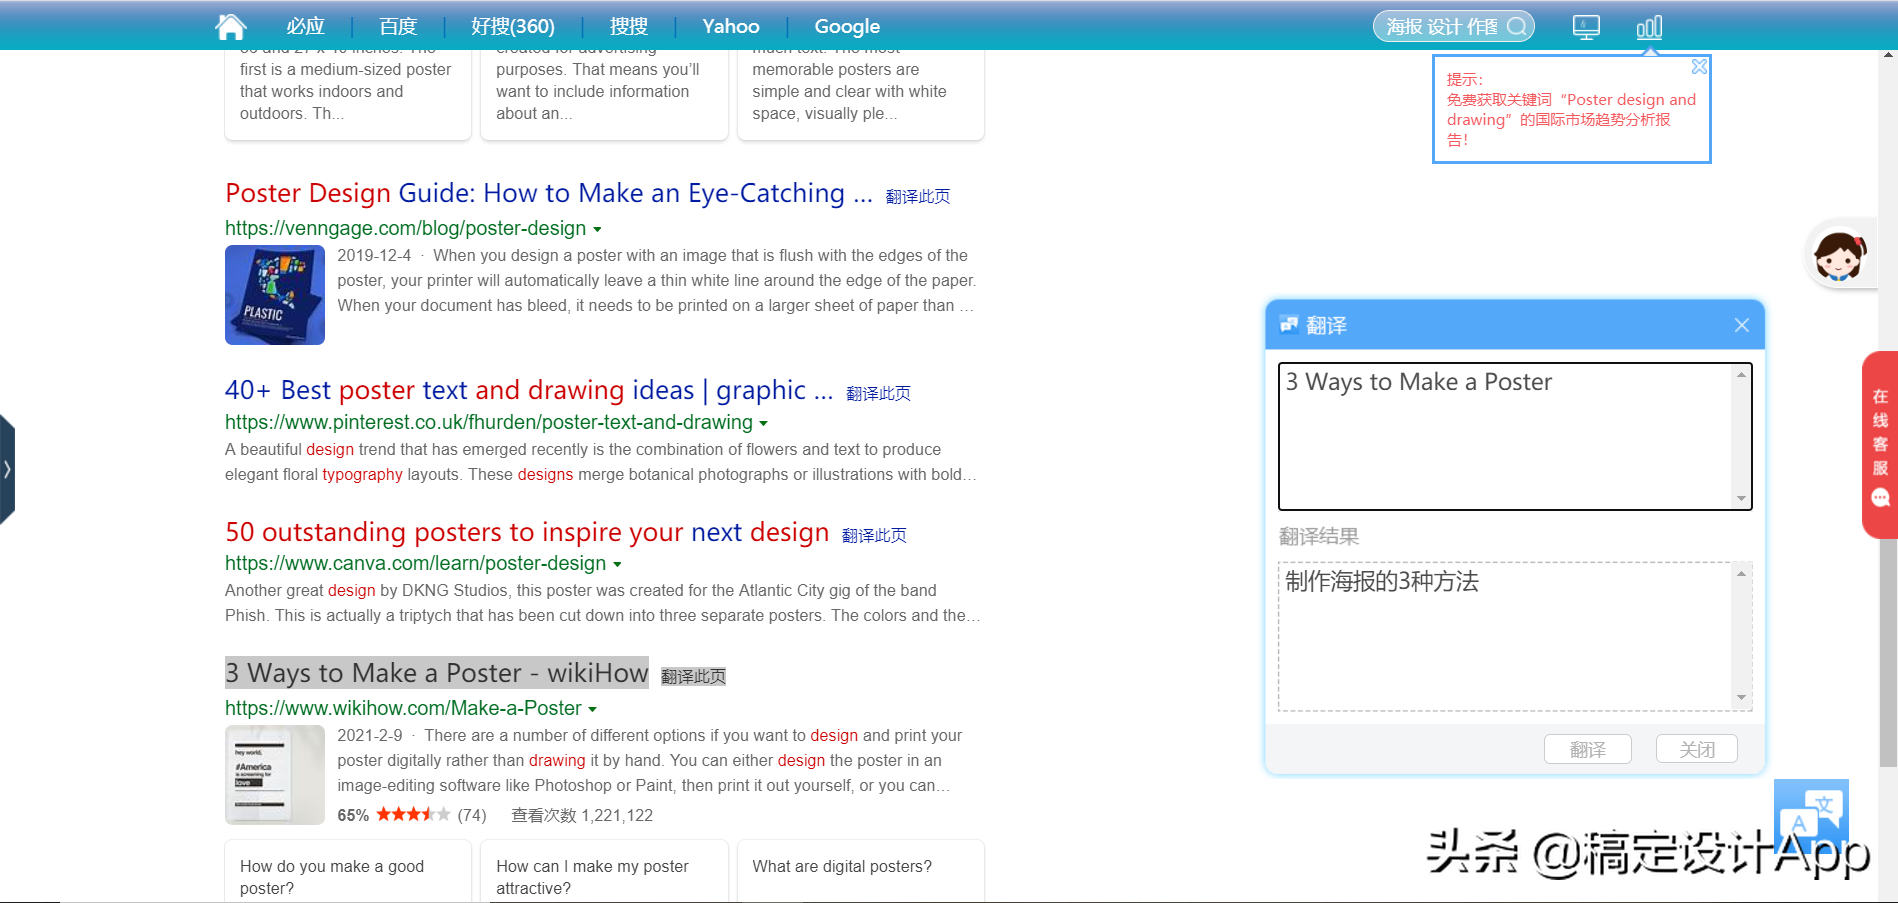Translate the Pinterest poster ideas page
The height and width of the screenshot is (903, 1898).
[x=878, y=393]
